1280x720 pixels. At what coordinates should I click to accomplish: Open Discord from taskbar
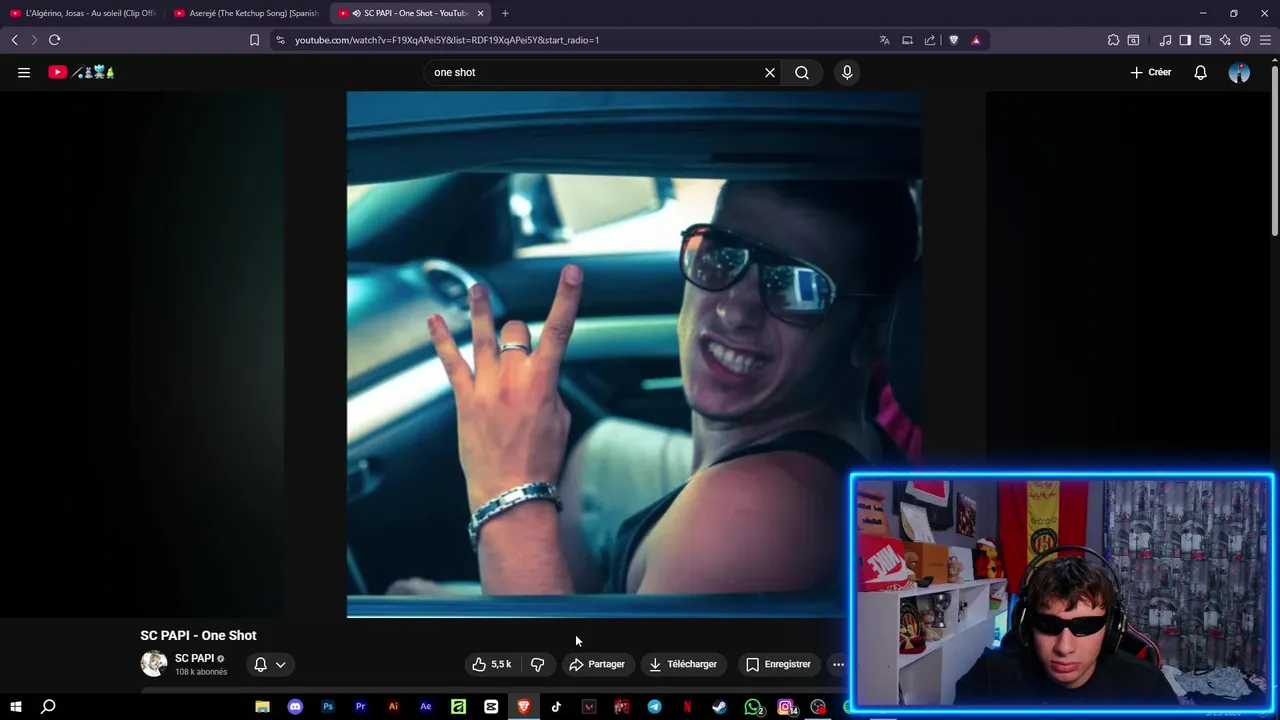(295, 707)
